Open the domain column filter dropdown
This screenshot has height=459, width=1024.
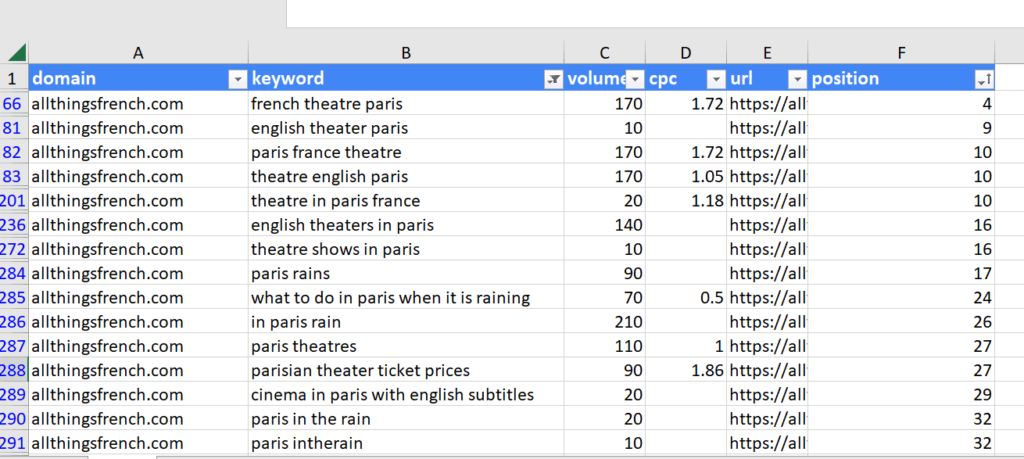coord(237,79)
